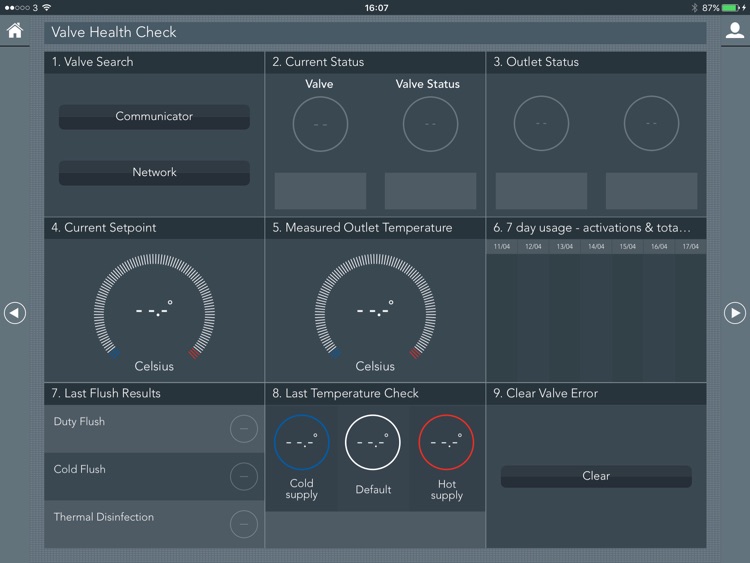750x563 pixels.
Task: Tap the box under the Valve circle
Action: 320,191
